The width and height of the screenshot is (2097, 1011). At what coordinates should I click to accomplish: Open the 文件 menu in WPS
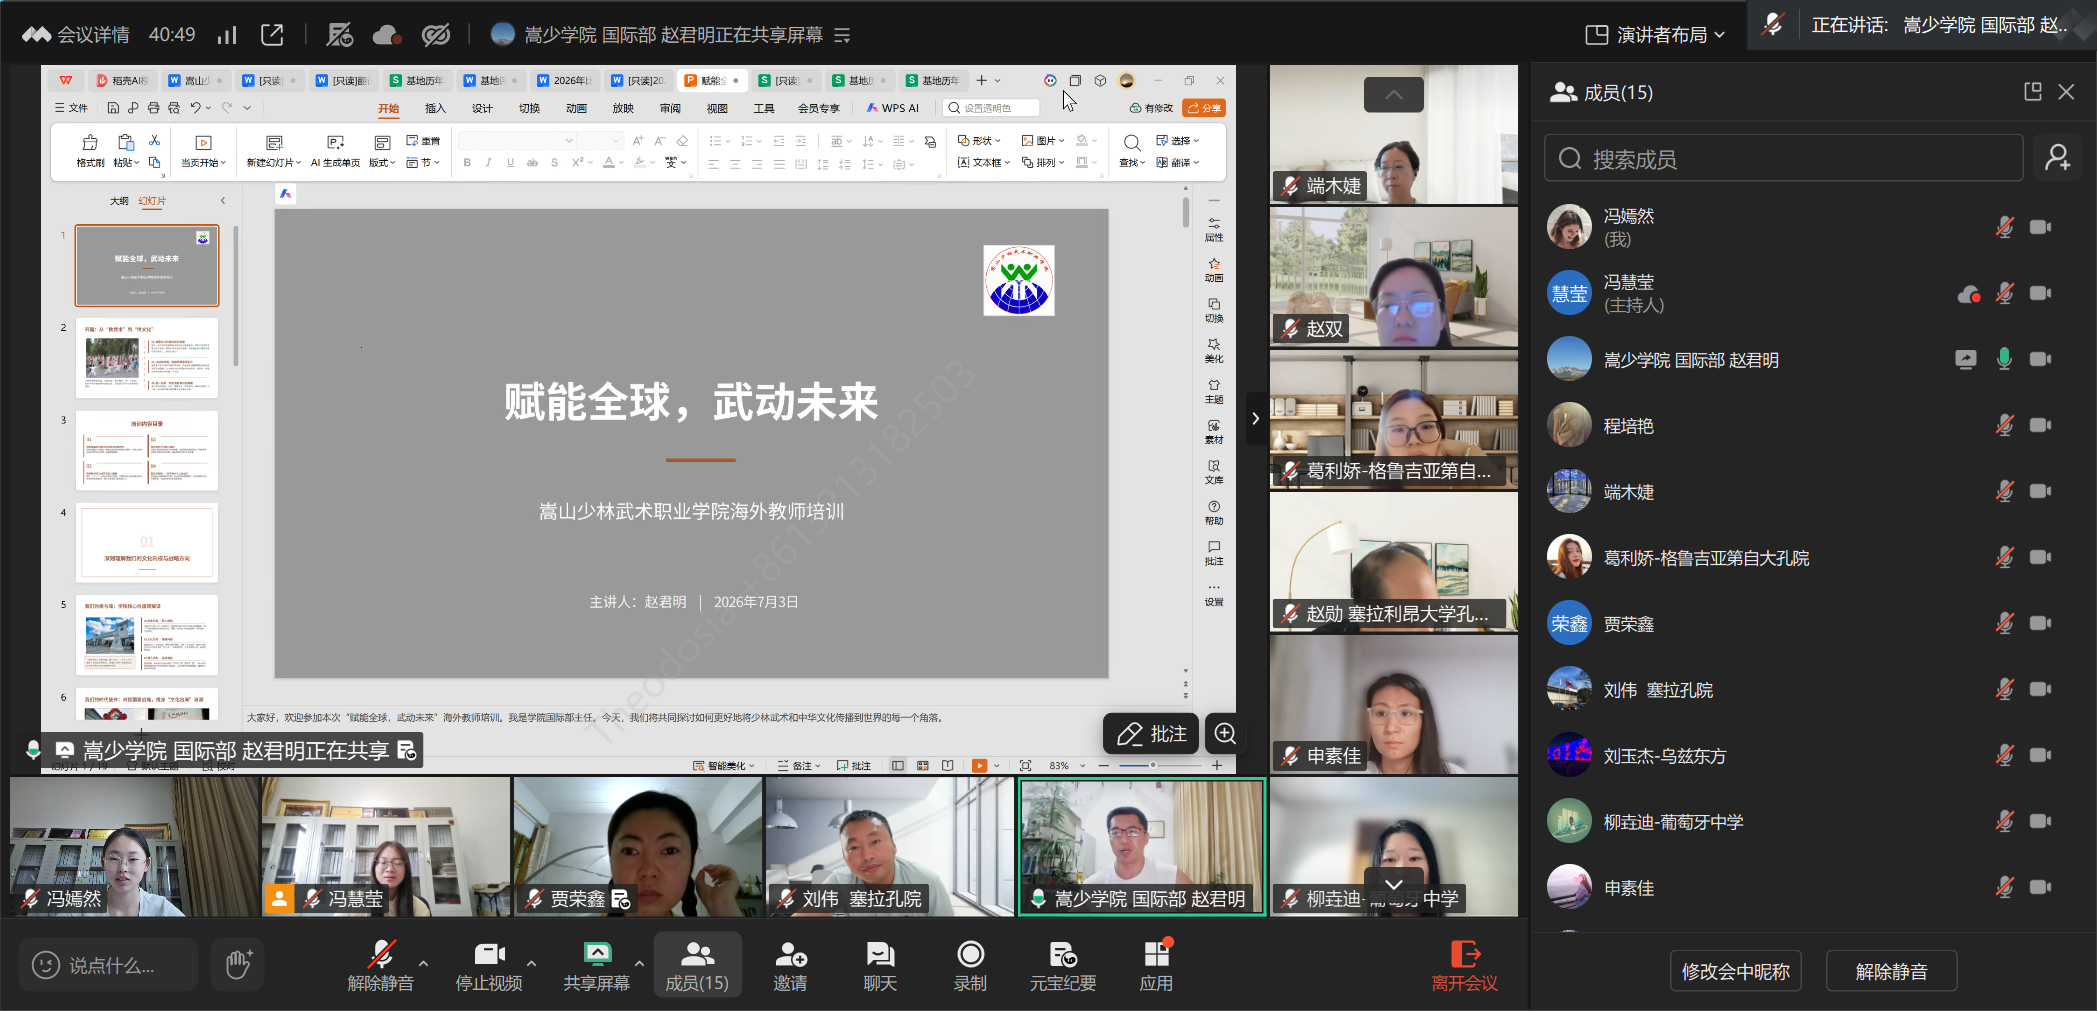[72, 108]
